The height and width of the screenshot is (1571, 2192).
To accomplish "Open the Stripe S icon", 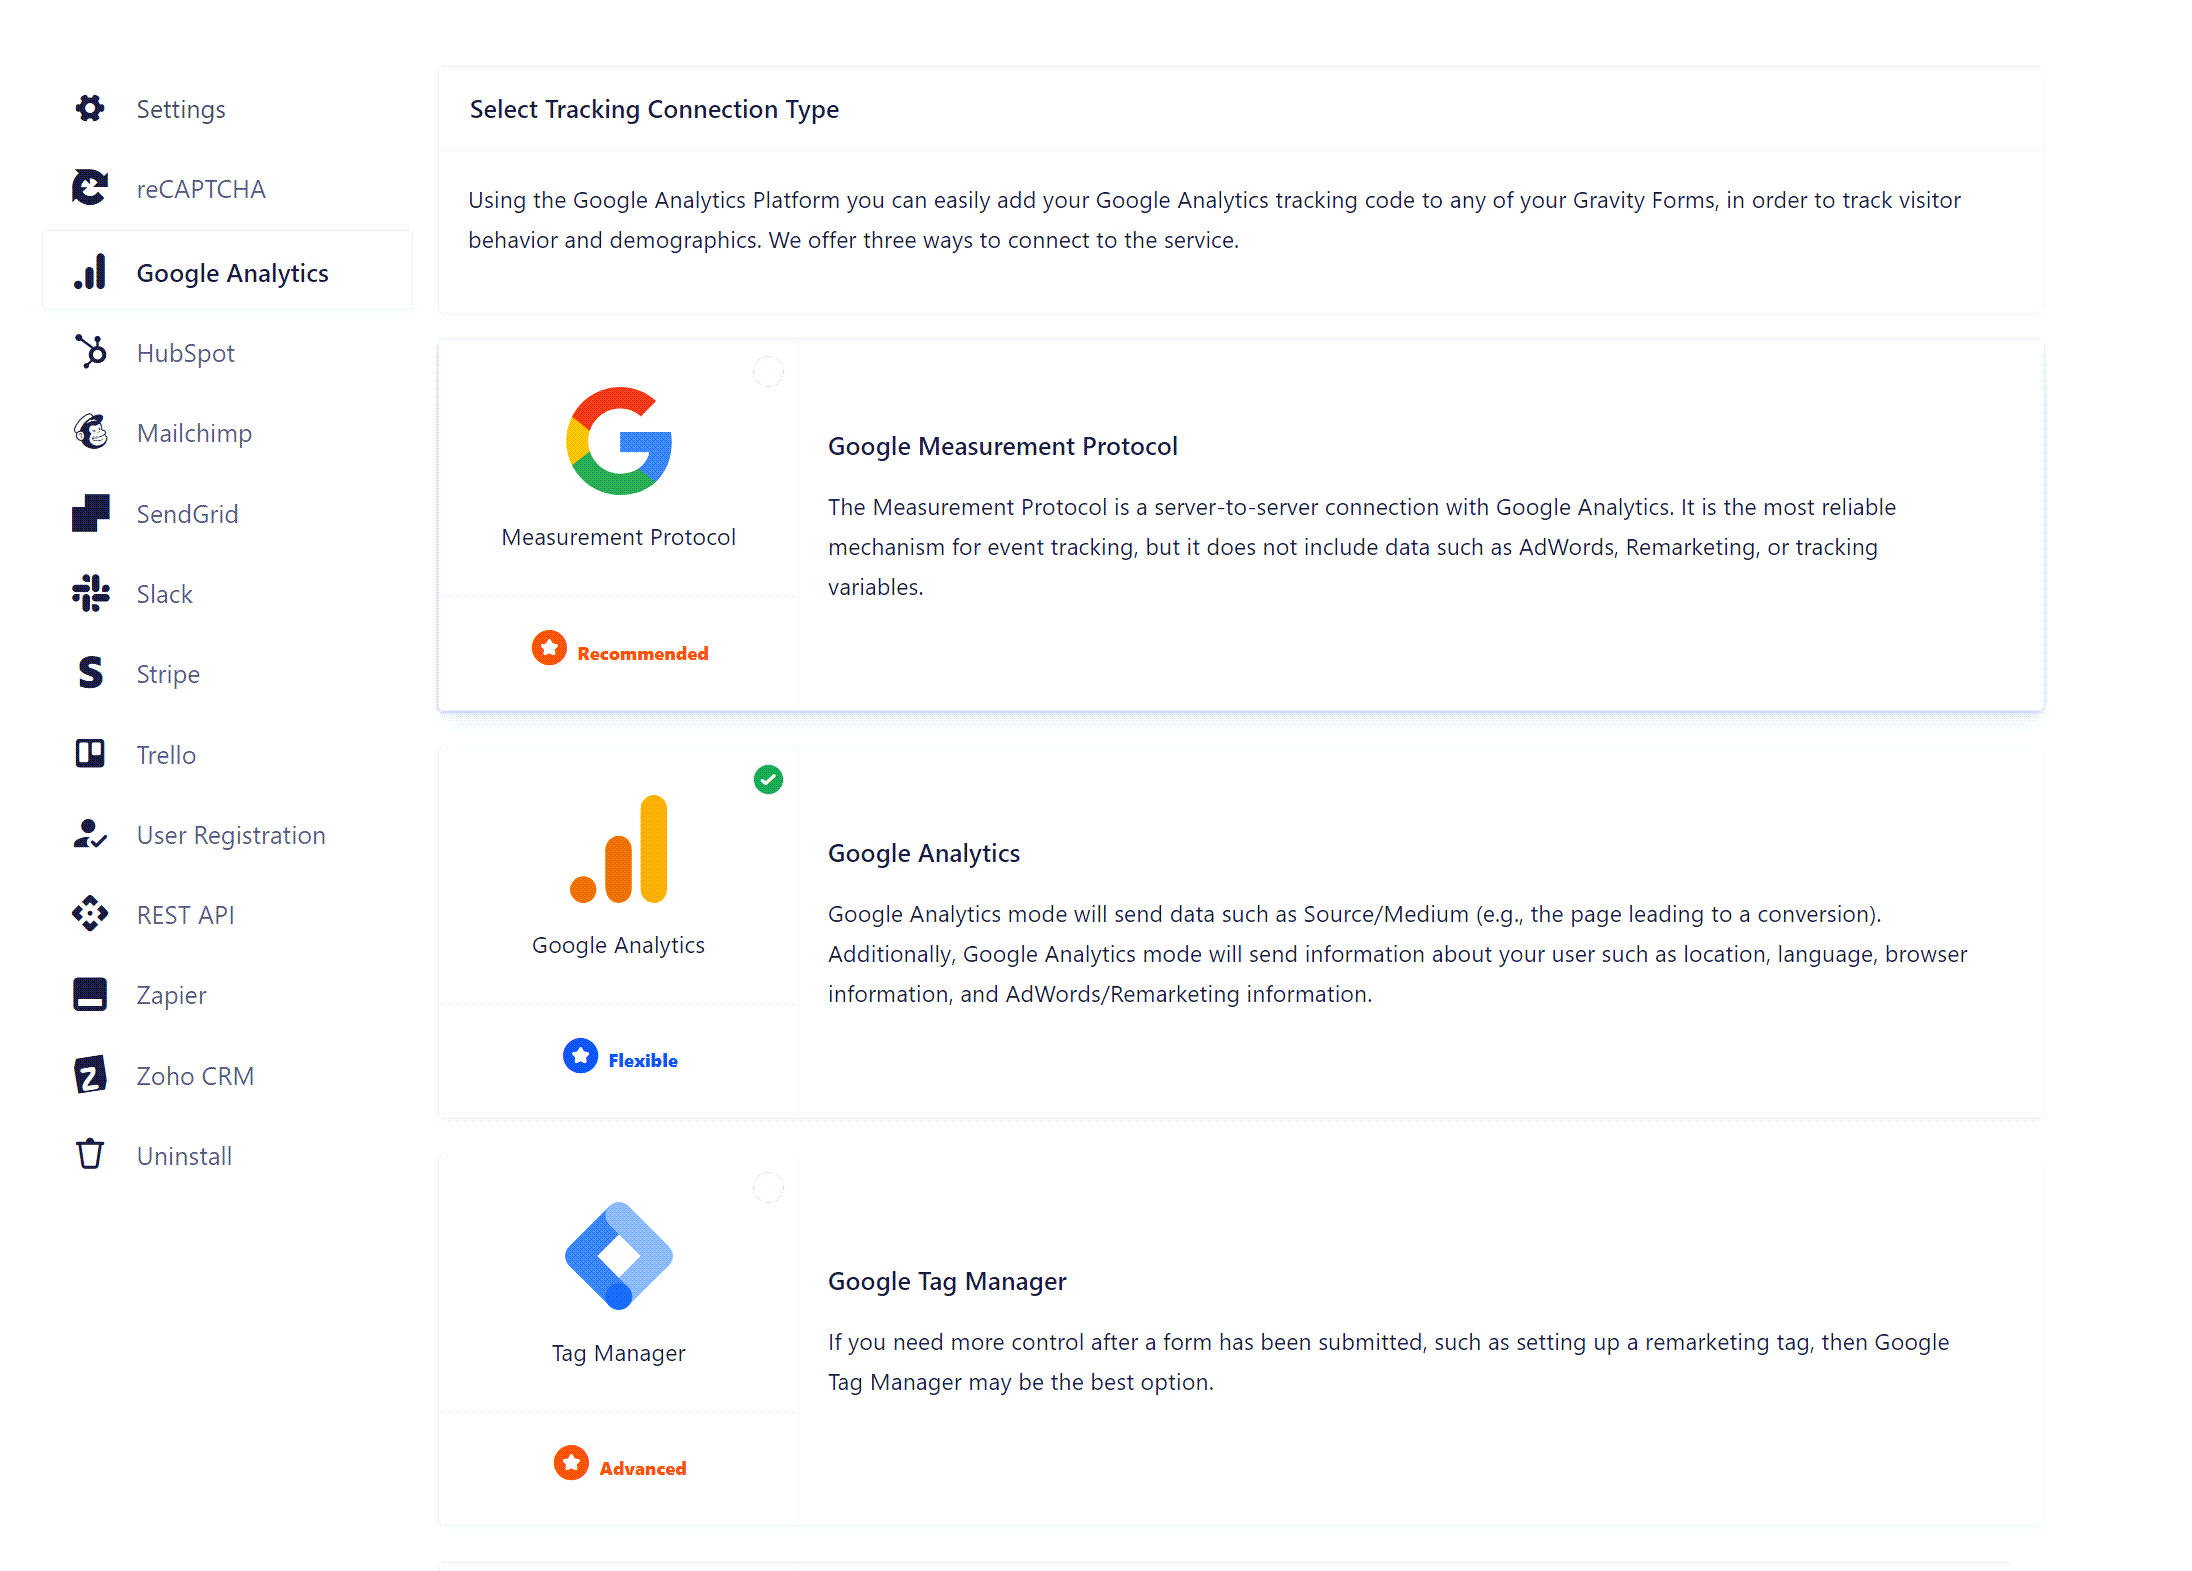I will [90, 673].
